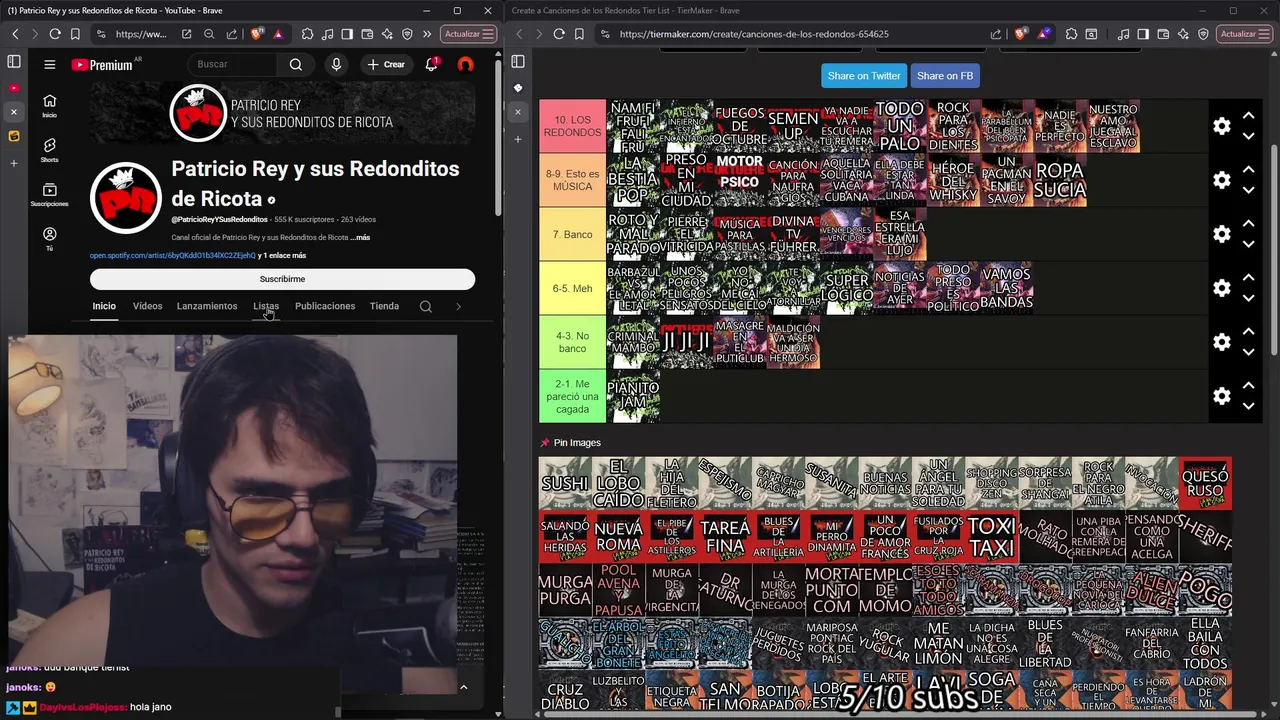Viewport: 1280px width, 720px height.
Task: Open Brave VPN shield in YouTube window
Action: pos(407,34)
